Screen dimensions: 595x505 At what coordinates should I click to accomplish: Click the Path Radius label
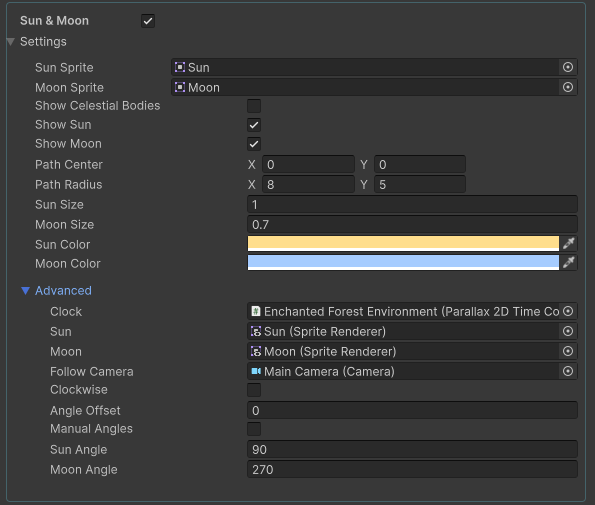pyautogui.click(x=68, y=185)
